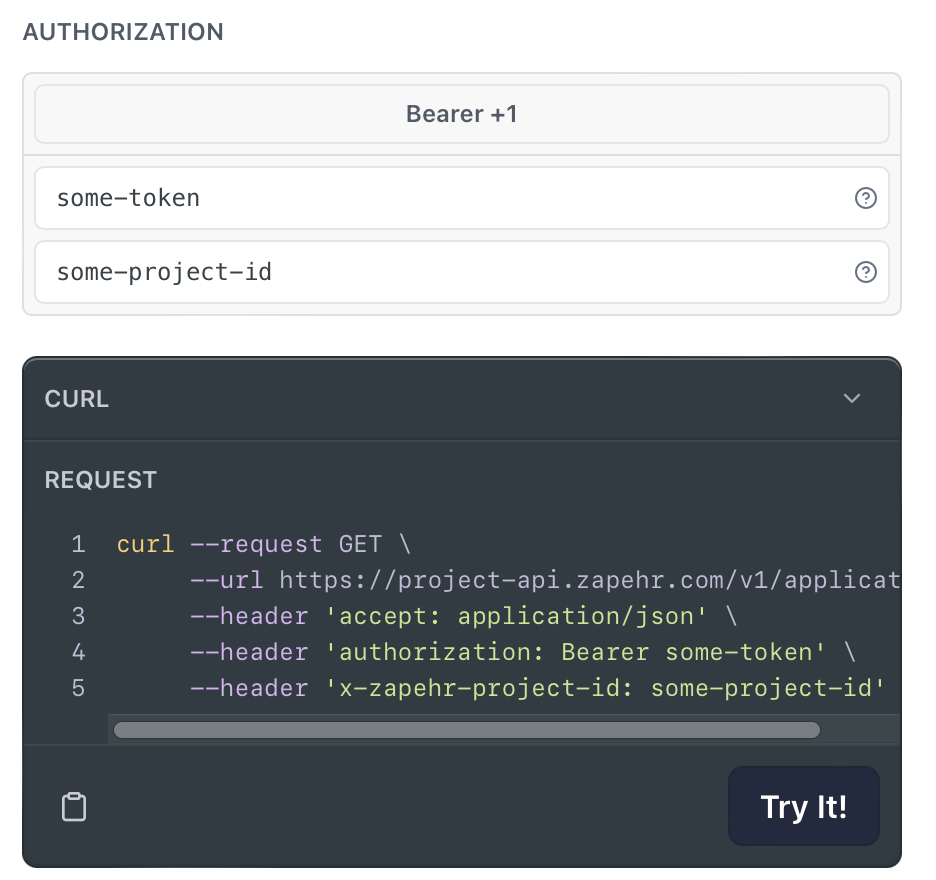Open help for the some-project-id field
The height and width of the screenshot is (880, 936).
pos(866,272)
